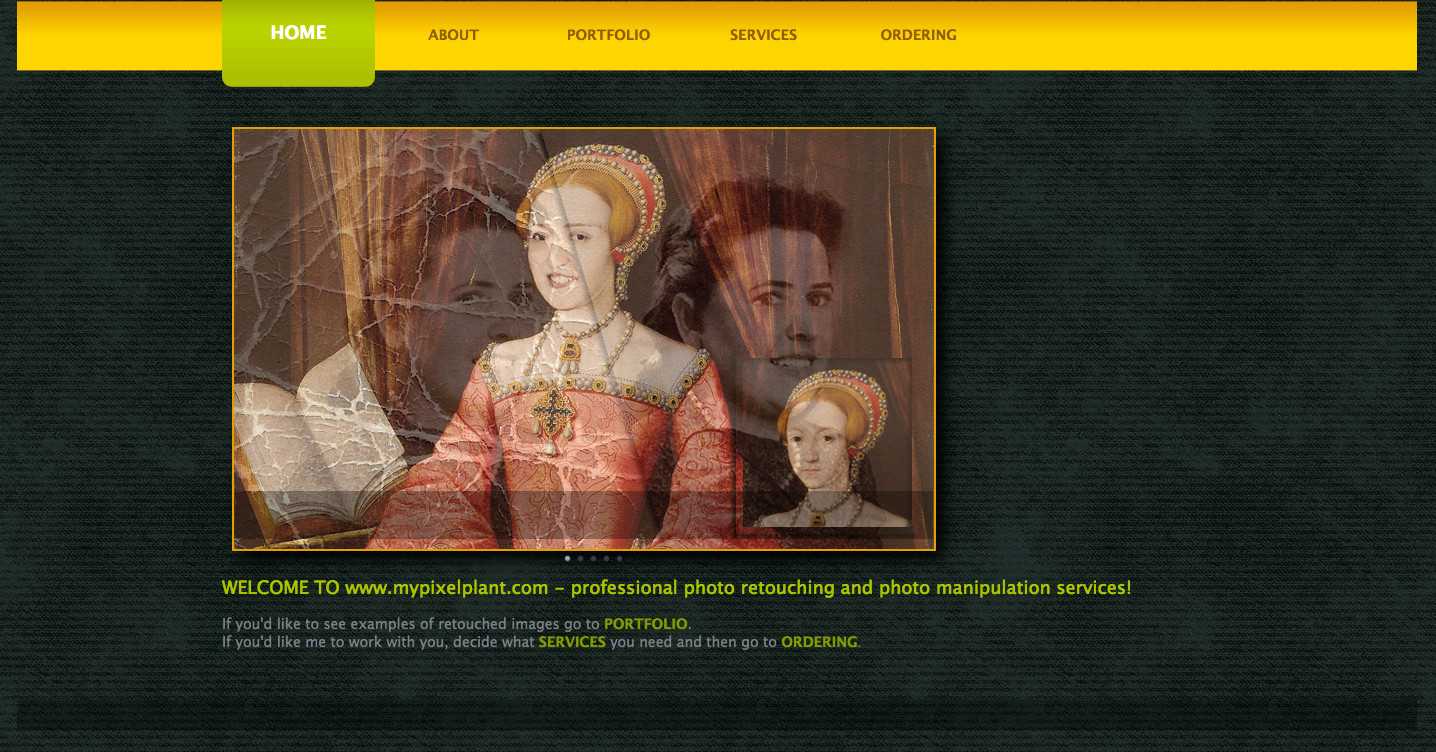Select SERVICES in the top navigation bar
1436x752 pixels.
coord(763,35)
